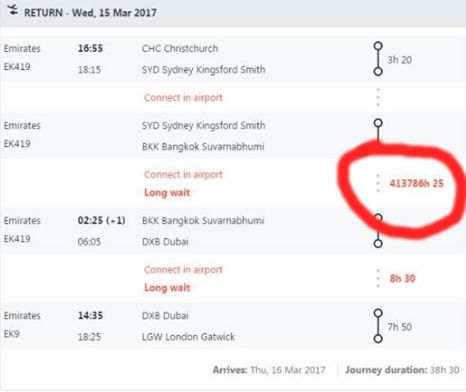
Task: Click the dotted connection marker after Sydney
Action: [x=378, y=97]
